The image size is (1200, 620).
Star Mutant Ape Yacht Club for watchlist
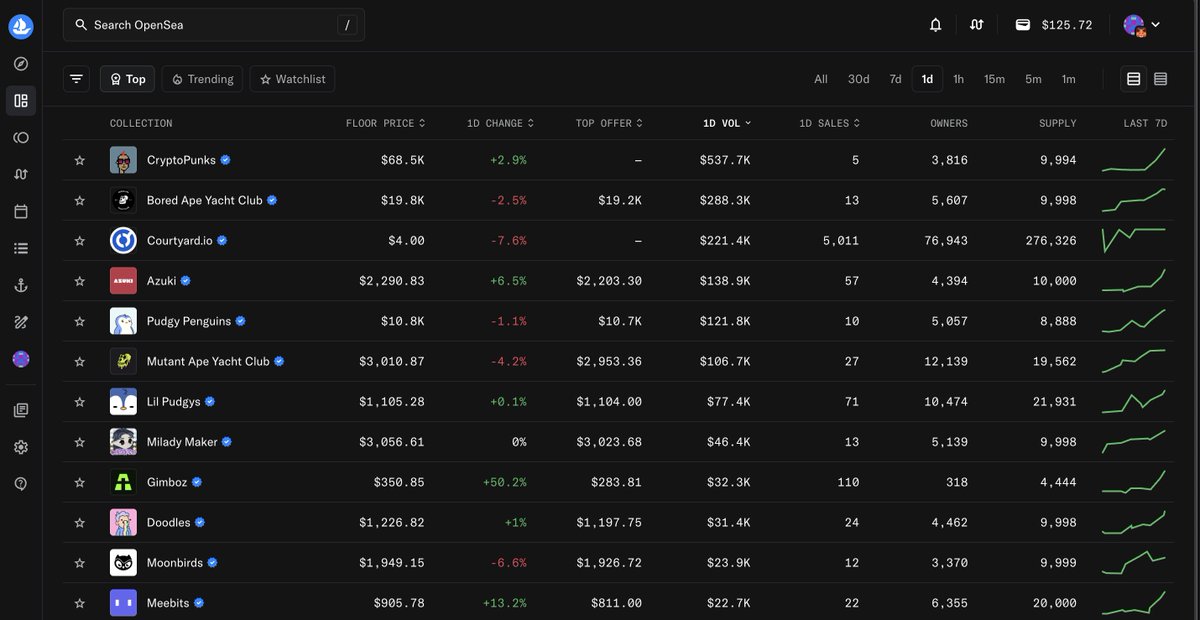coord(80,362)
